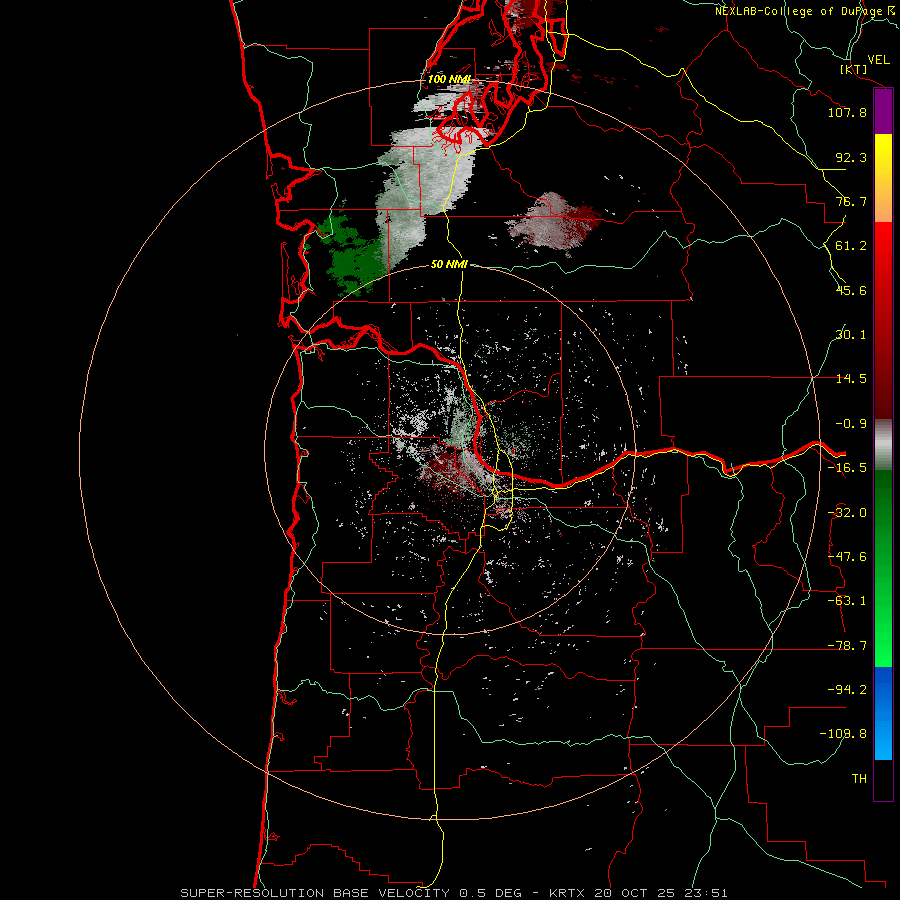
Task: Click the -16.5 legend value
Action: 847,468
